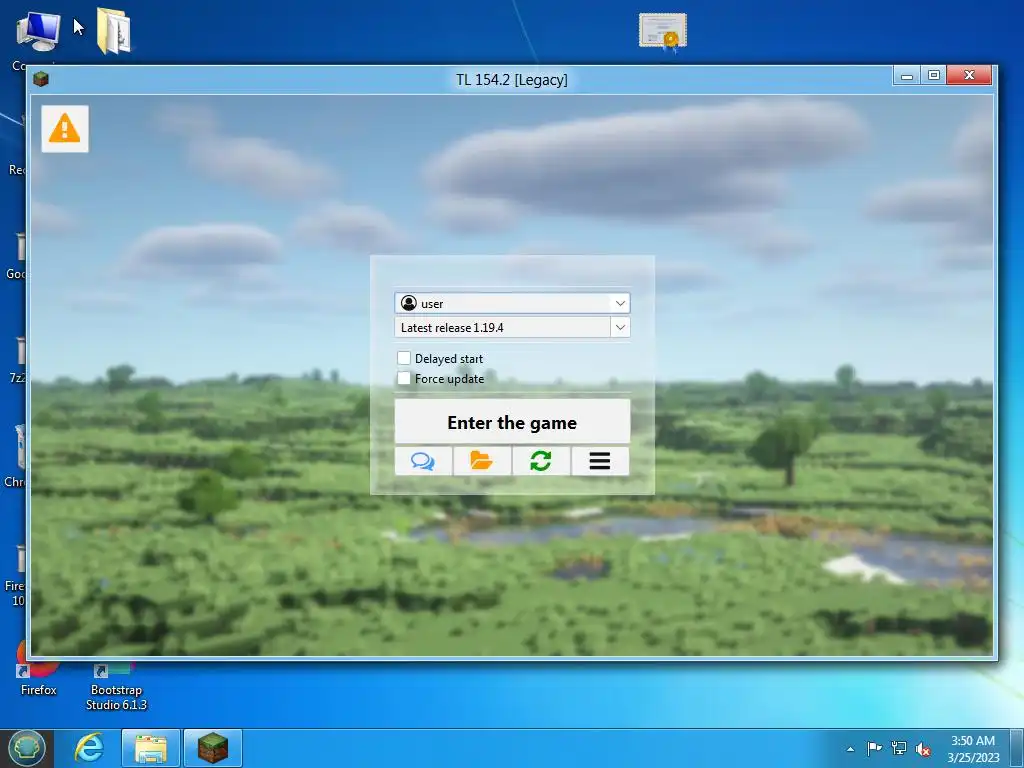Click the muted volume tray icon
The width and height of the screenshot is (1024, 768).
(x=923, y=749)
